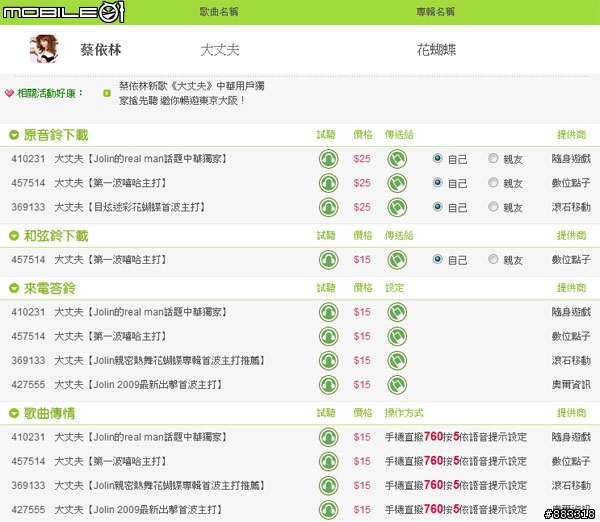
Task: Send 457514 ringtone in 原音鈴下載 section
Action: [397, 183]
